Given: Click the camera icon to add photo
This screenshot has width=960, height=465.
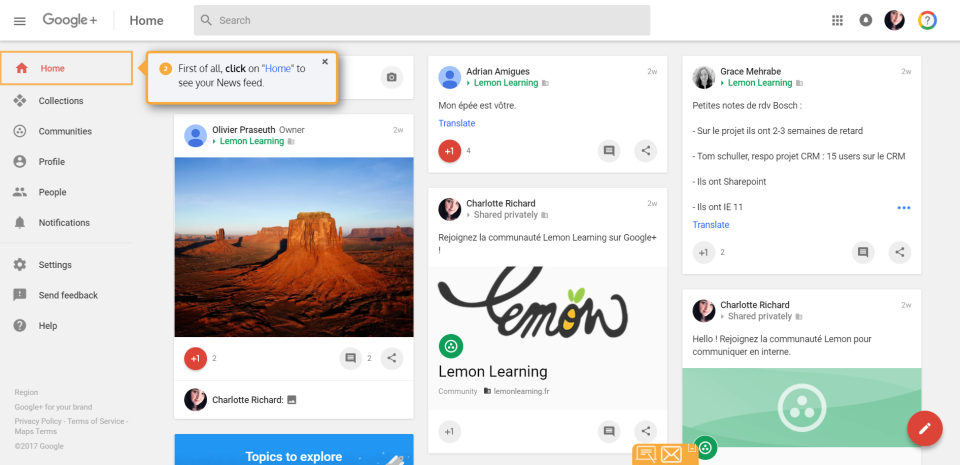Looking at the screenshot, I should click(x=392, y=77).
